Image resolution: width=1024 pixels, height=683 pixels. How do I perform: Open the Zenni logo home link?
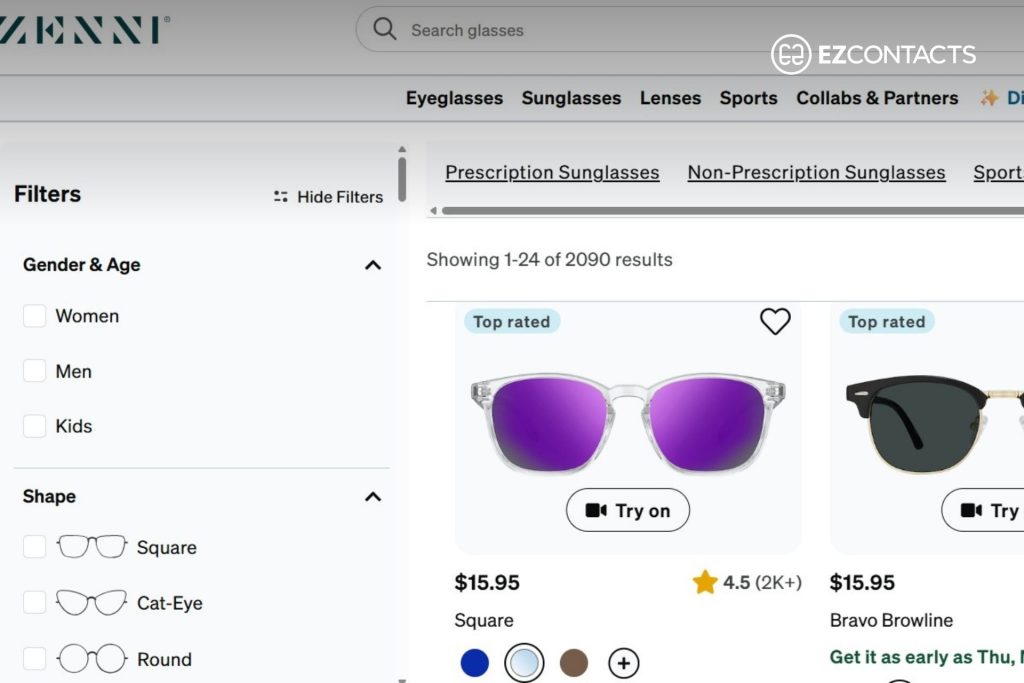84,30
